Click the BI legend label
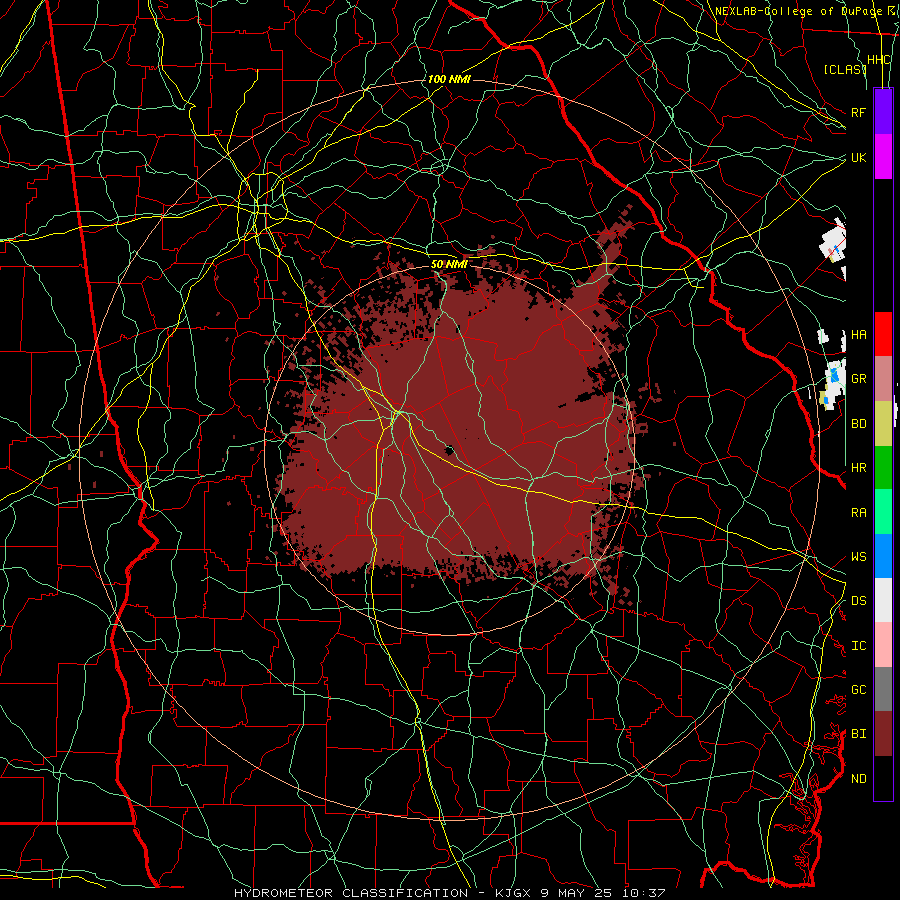Image resolution: width=900 pixels, height=900 pixels. (x=858, y=734)
